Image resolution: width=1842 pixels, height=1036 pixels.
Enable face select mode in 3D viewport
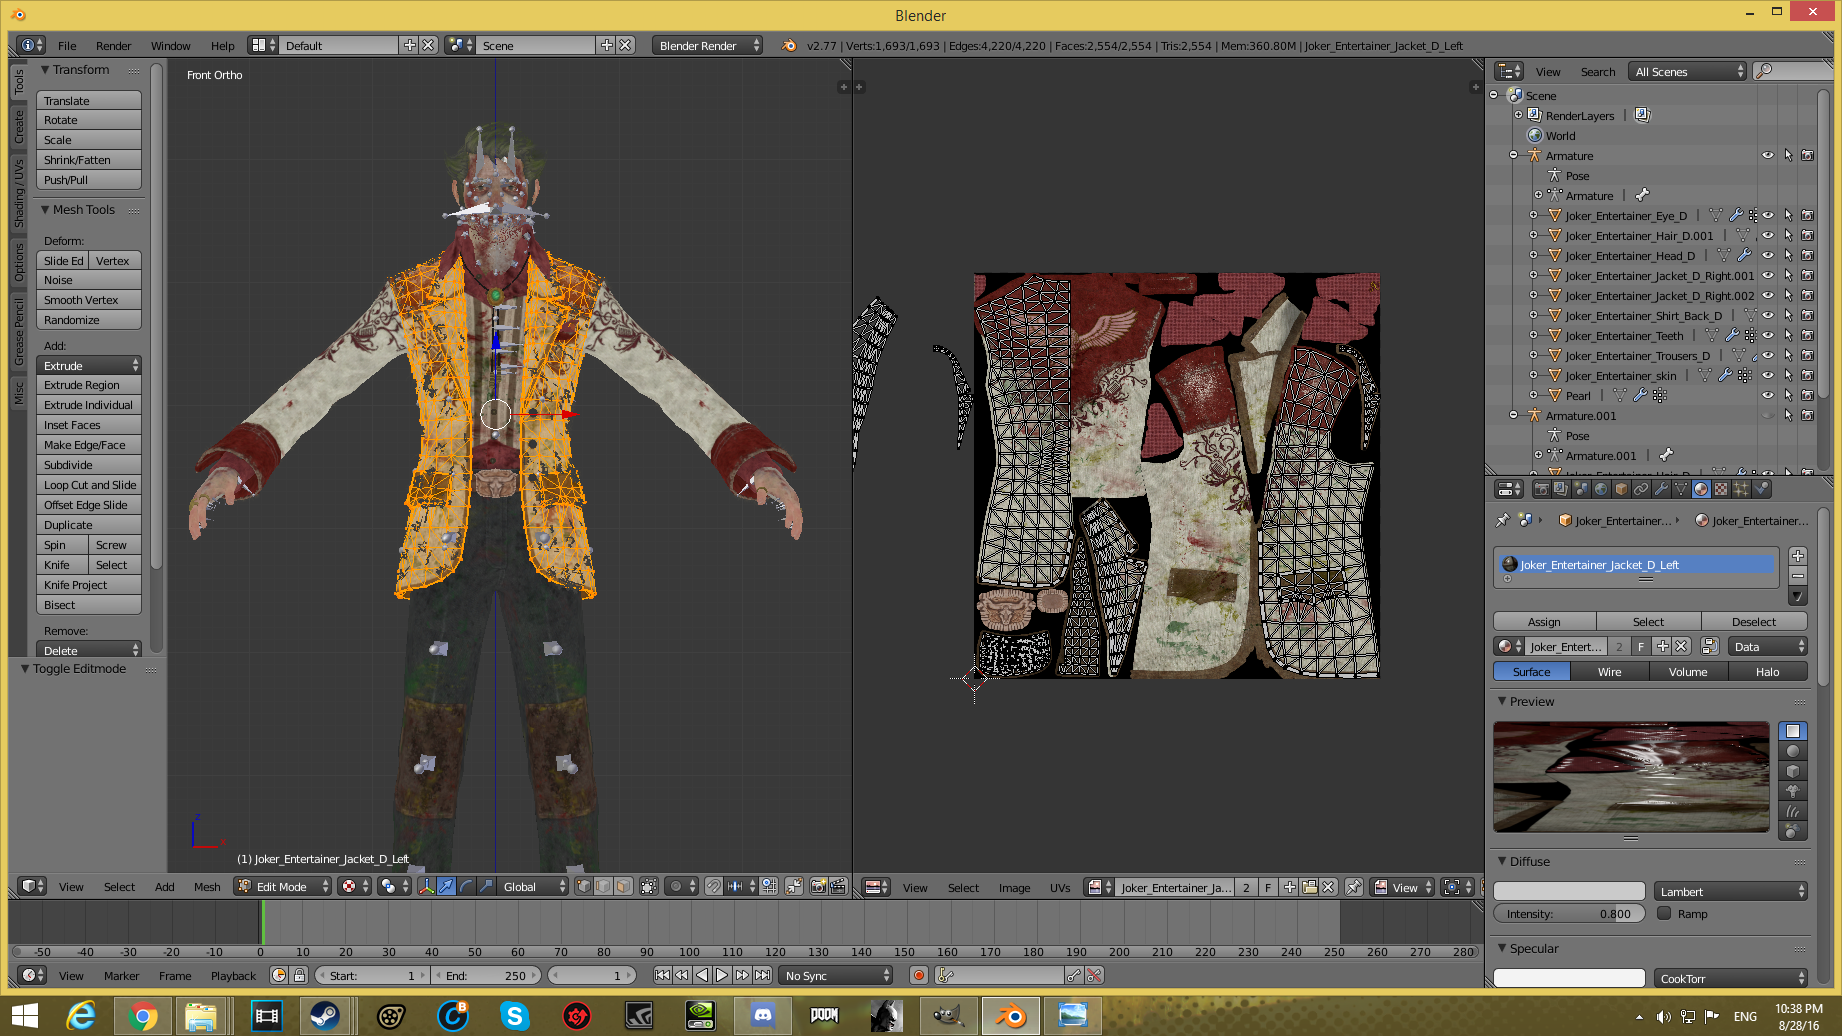coord(624,886)
